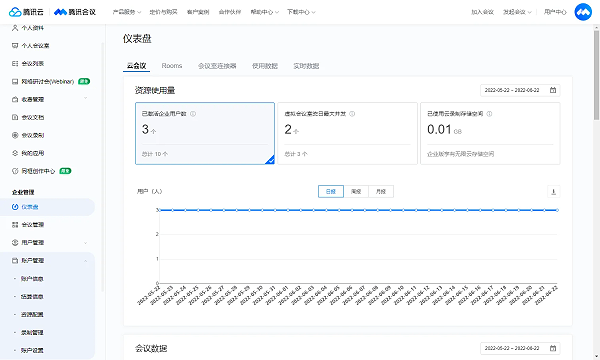
Task: Open the 合作伙伴 link
Action: (x=230, y=12)
